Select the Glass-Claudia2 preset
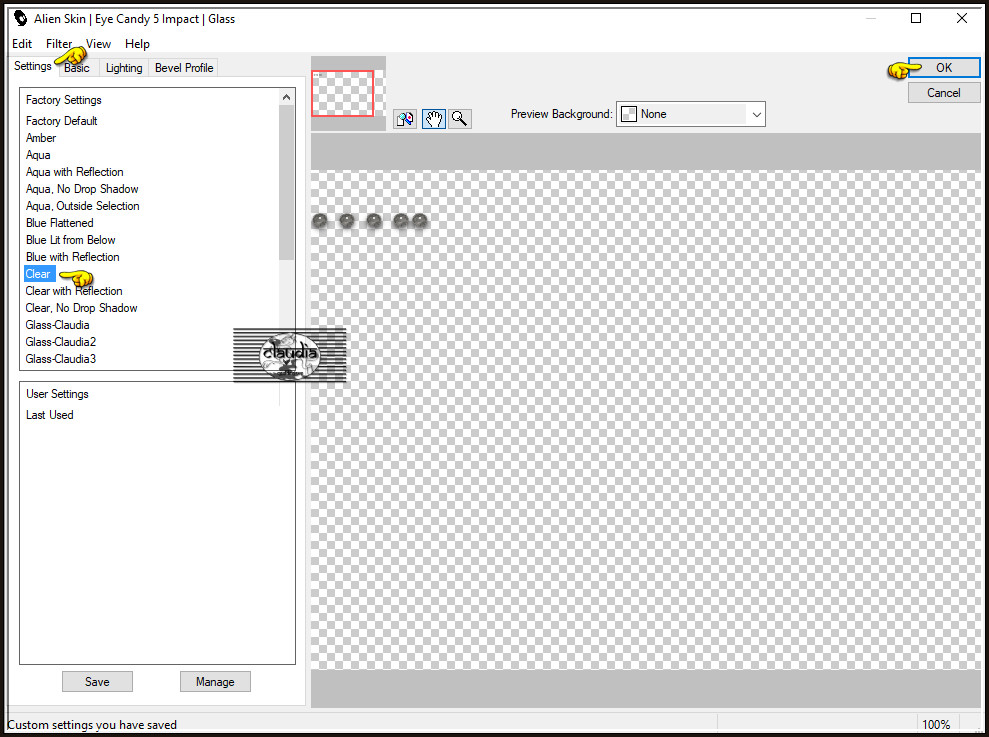 point(61,342)
